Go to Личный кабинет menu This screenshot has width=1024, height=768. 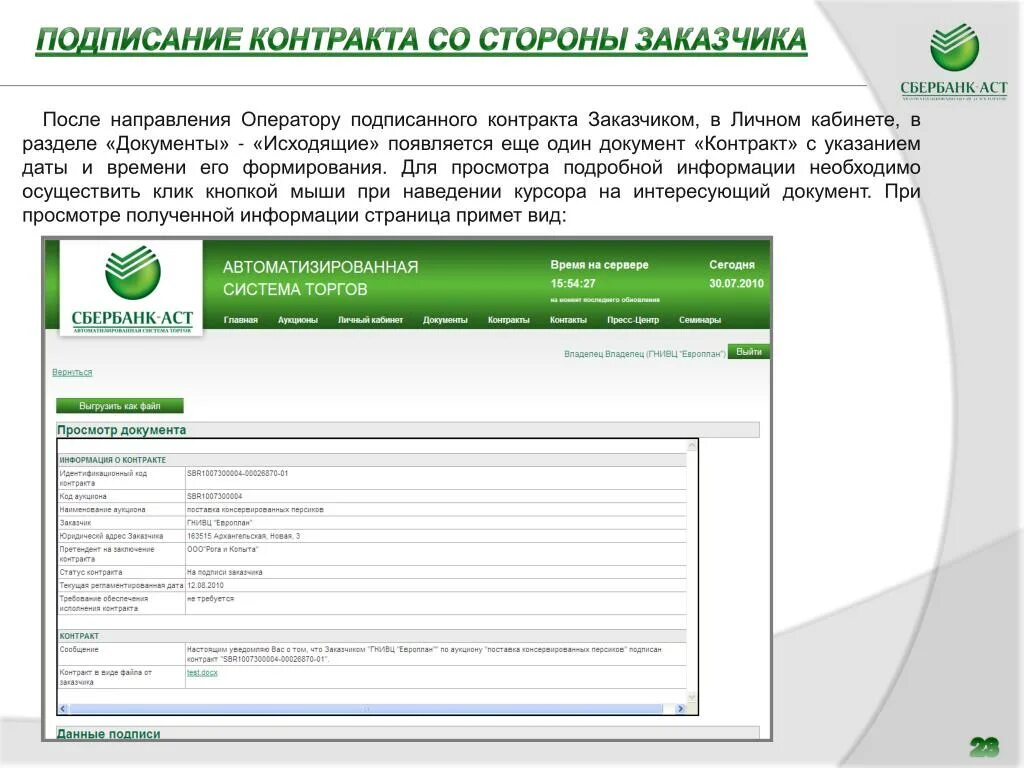click(370, 320)
